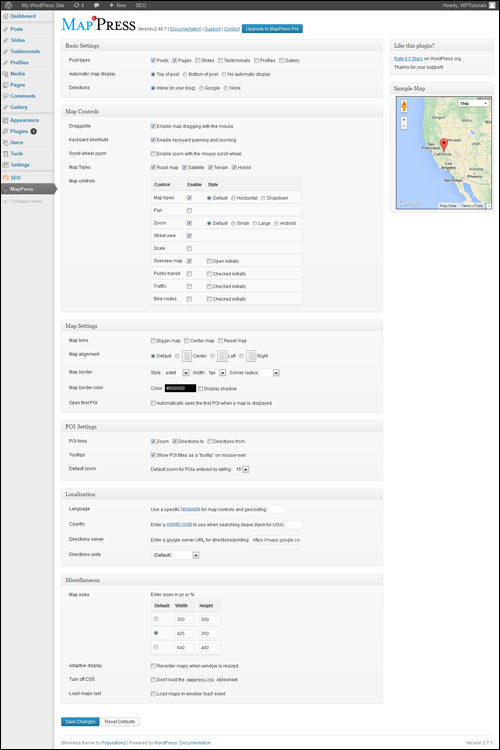Click the MapPress icon in sidebar
This screenshot has width=500, height=750.
pos(6,189)
